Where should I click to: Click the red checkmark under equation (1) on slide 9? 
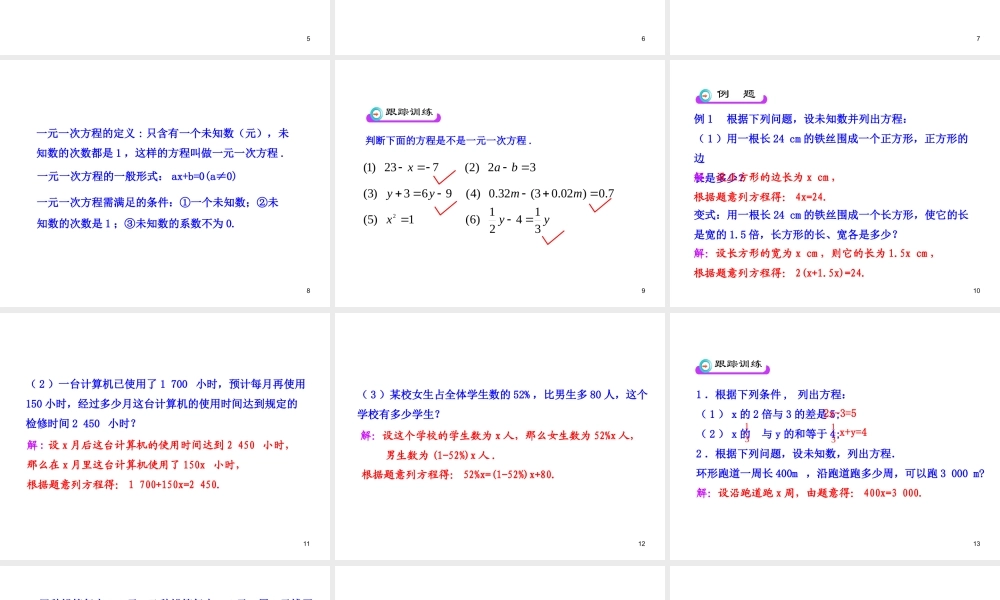443,177
